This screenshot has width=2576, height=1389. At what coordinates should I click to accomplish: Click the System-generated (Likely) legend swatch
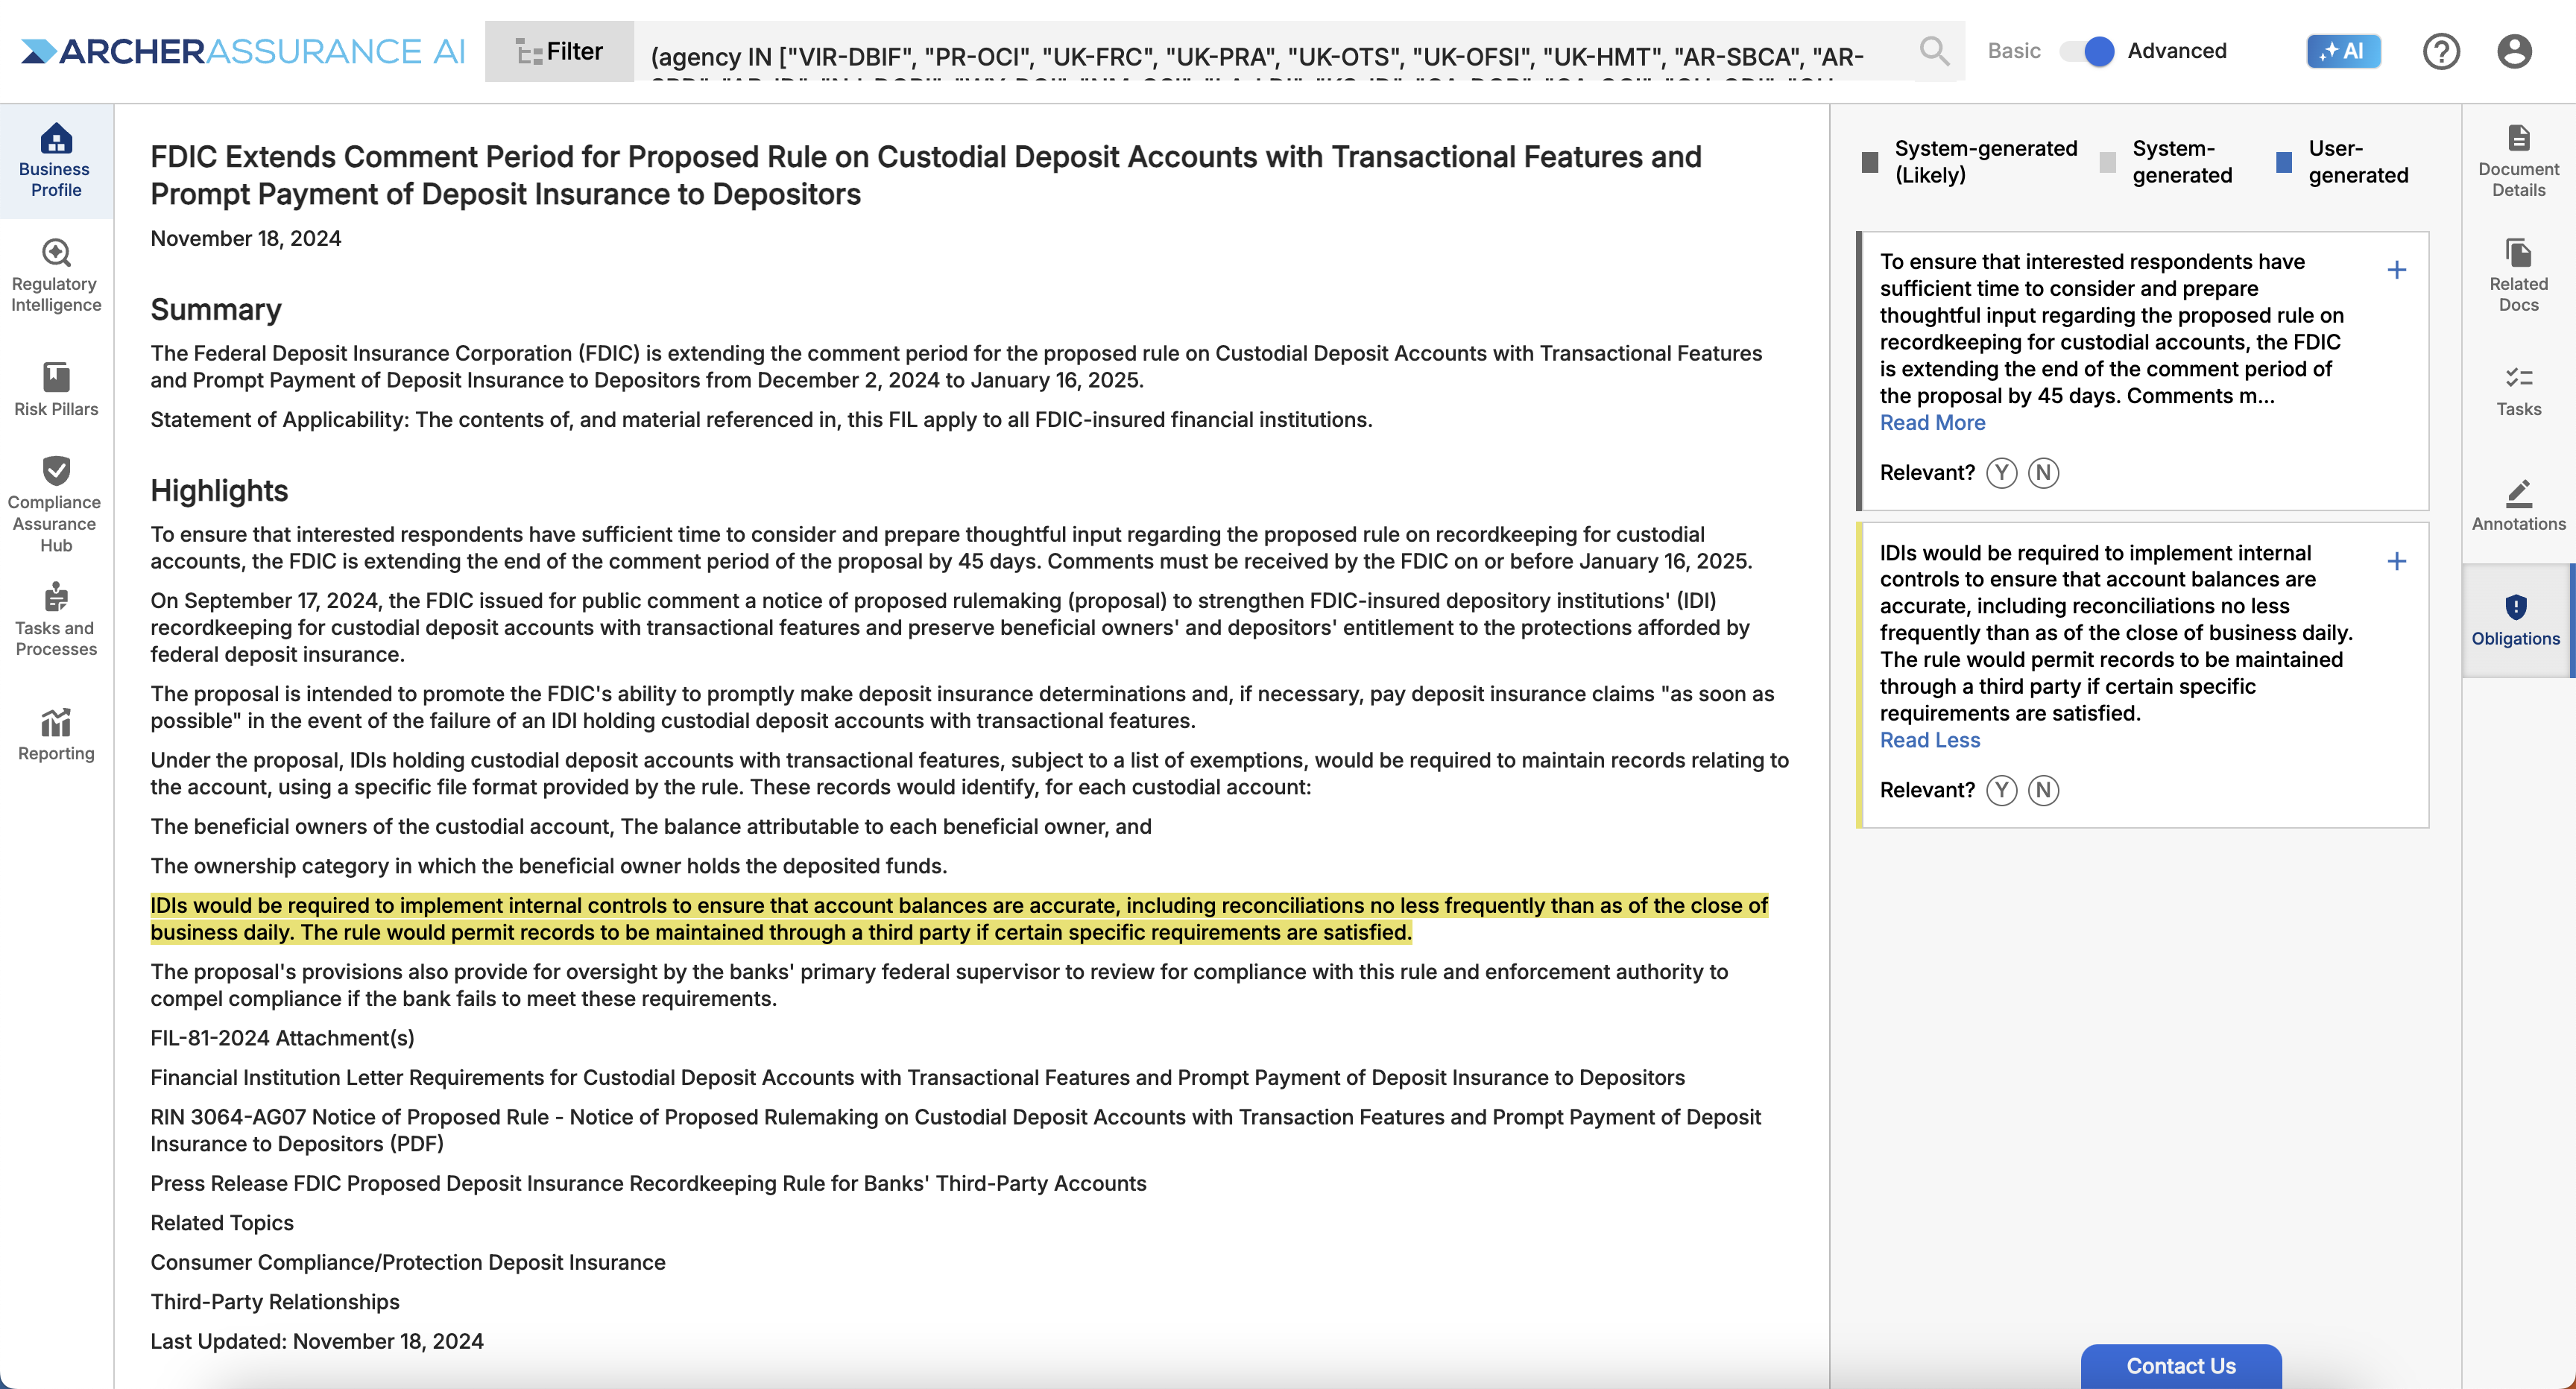[x=1870, y=162]
